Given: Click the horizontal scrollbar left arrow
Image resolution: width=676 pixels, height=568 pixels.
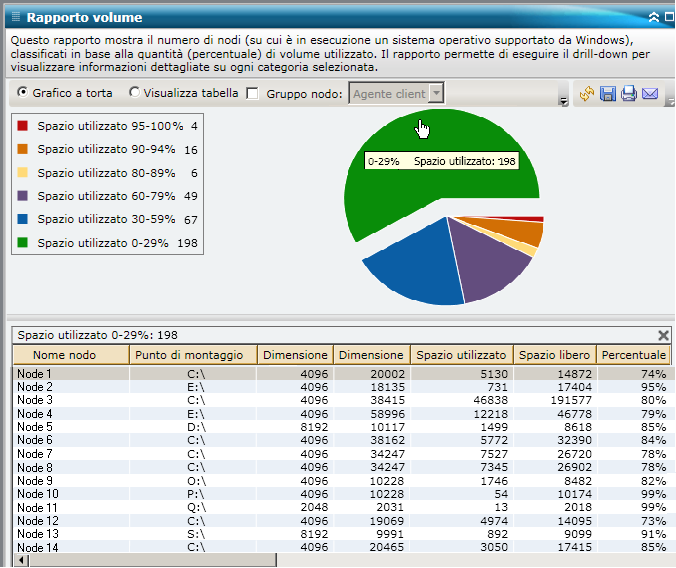Looking at the screenshot, I should pyautogui.click(x=21, y=560).
